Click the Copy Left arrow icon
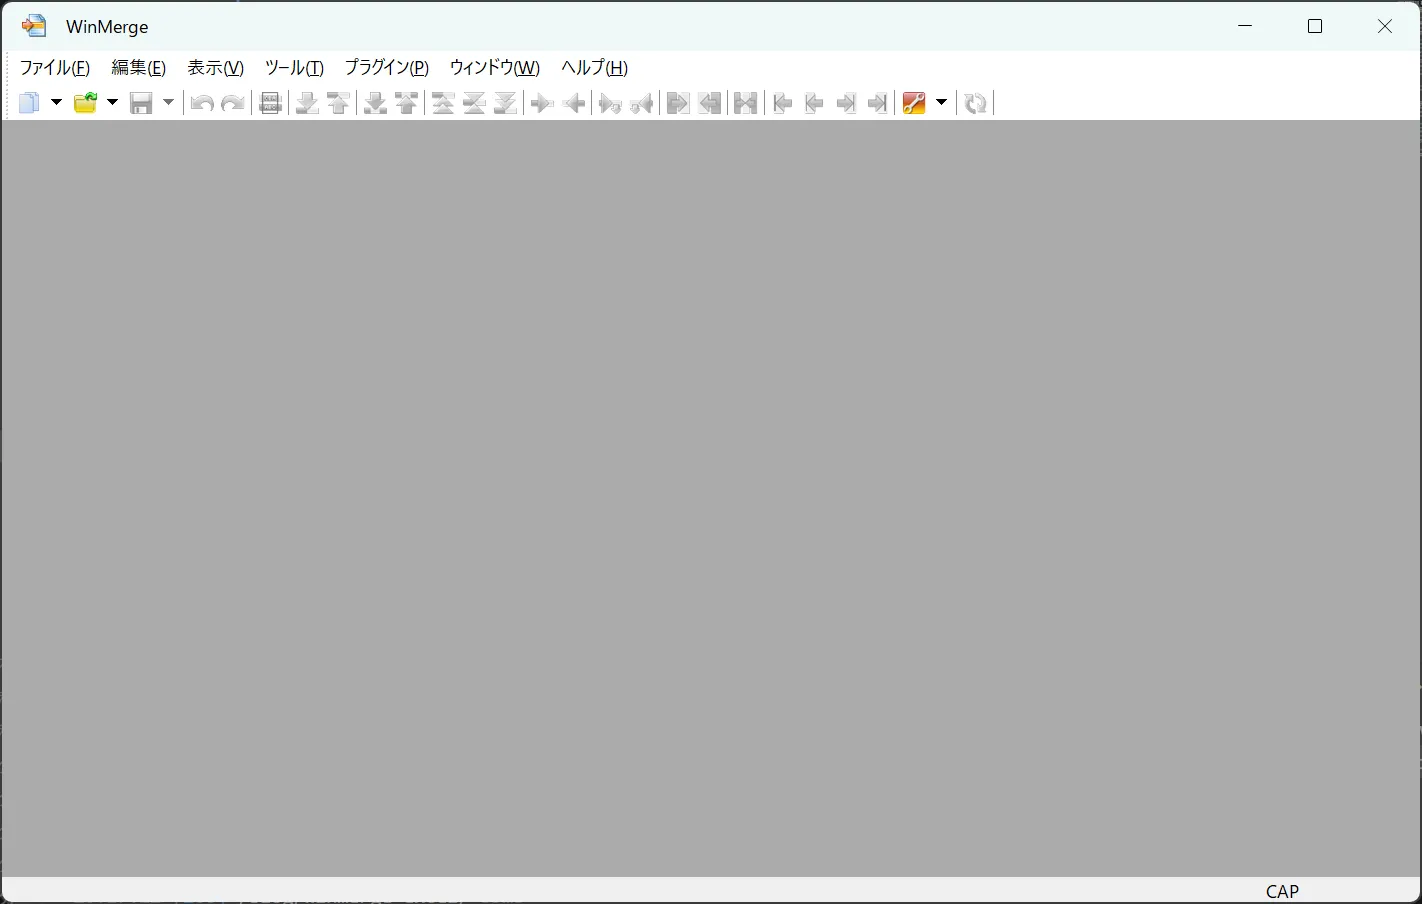 (574, 103)
